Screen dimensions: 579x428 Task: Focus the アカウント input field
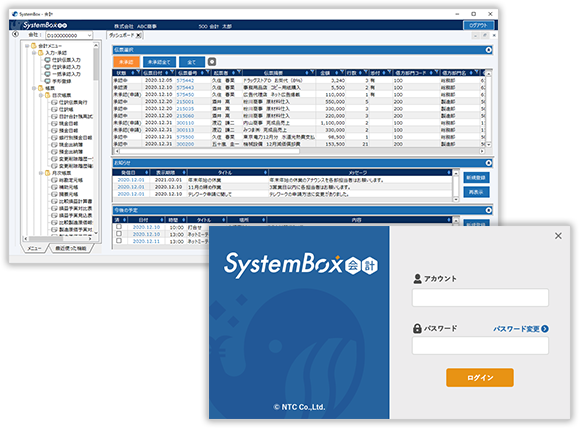[480, 298]
